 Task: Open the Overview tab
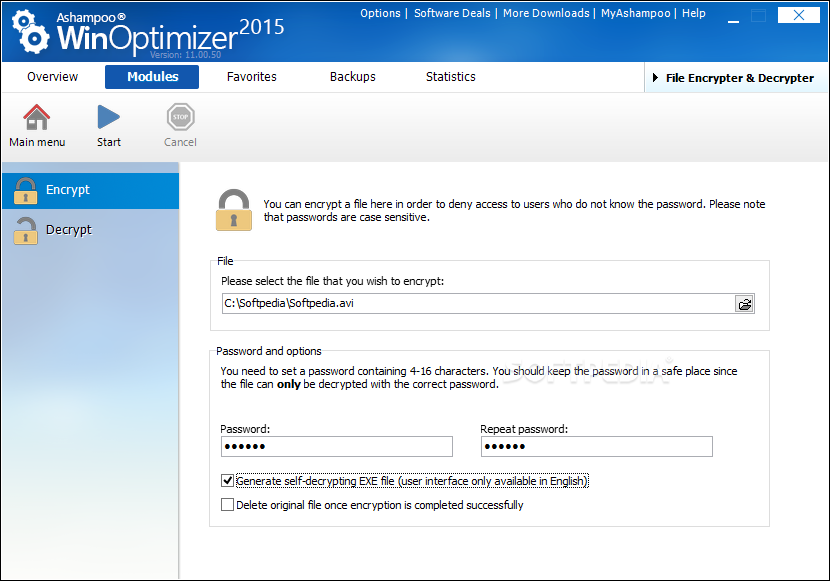52,77
